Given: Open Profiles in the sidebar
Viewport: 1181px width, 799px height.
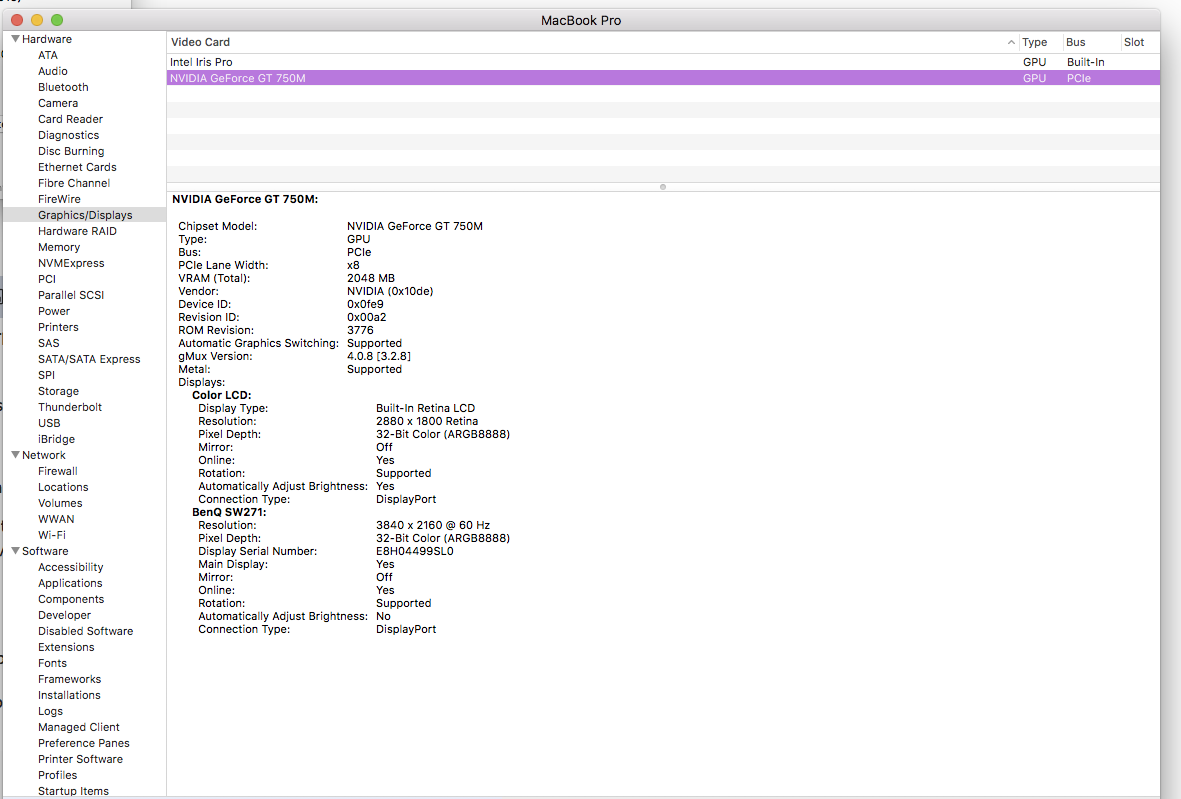Looking at the screenshot, I should click(x=57, y=775).
